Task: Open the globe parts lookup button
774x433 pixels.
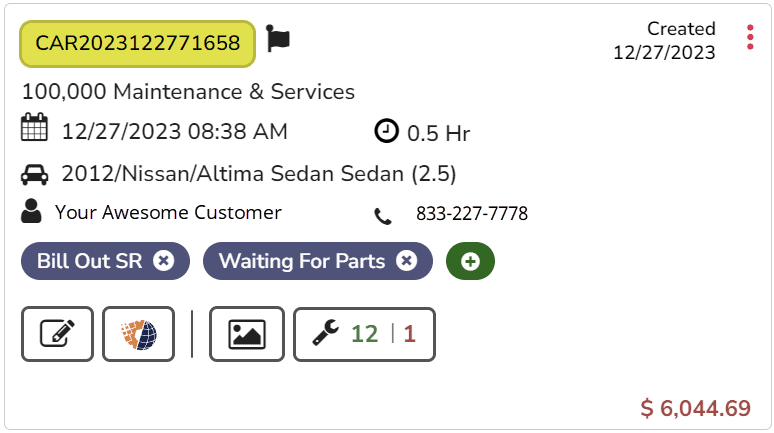Action: pos(138,333)
